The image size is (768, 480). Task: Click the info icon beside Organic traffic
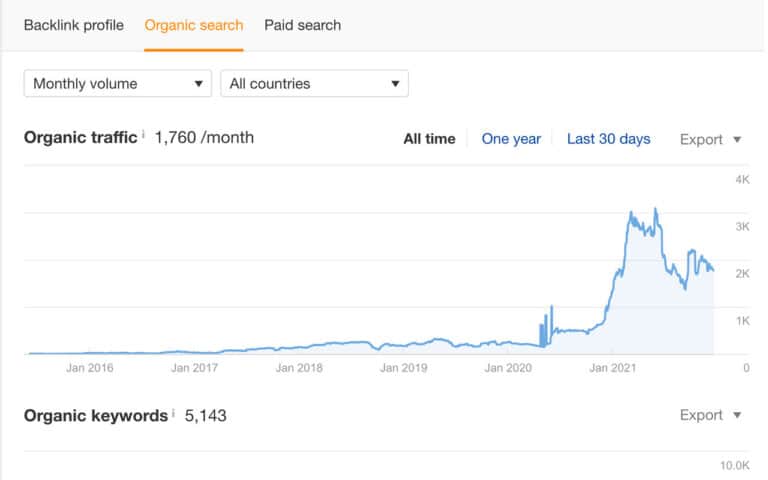144,134
